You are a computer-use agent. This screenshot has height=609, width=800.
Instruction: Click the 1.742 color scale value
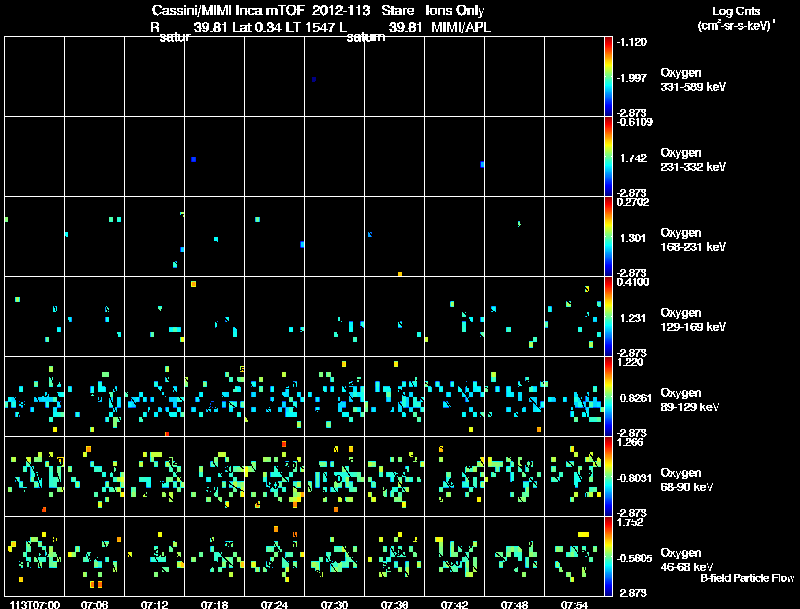pos(633,158)
